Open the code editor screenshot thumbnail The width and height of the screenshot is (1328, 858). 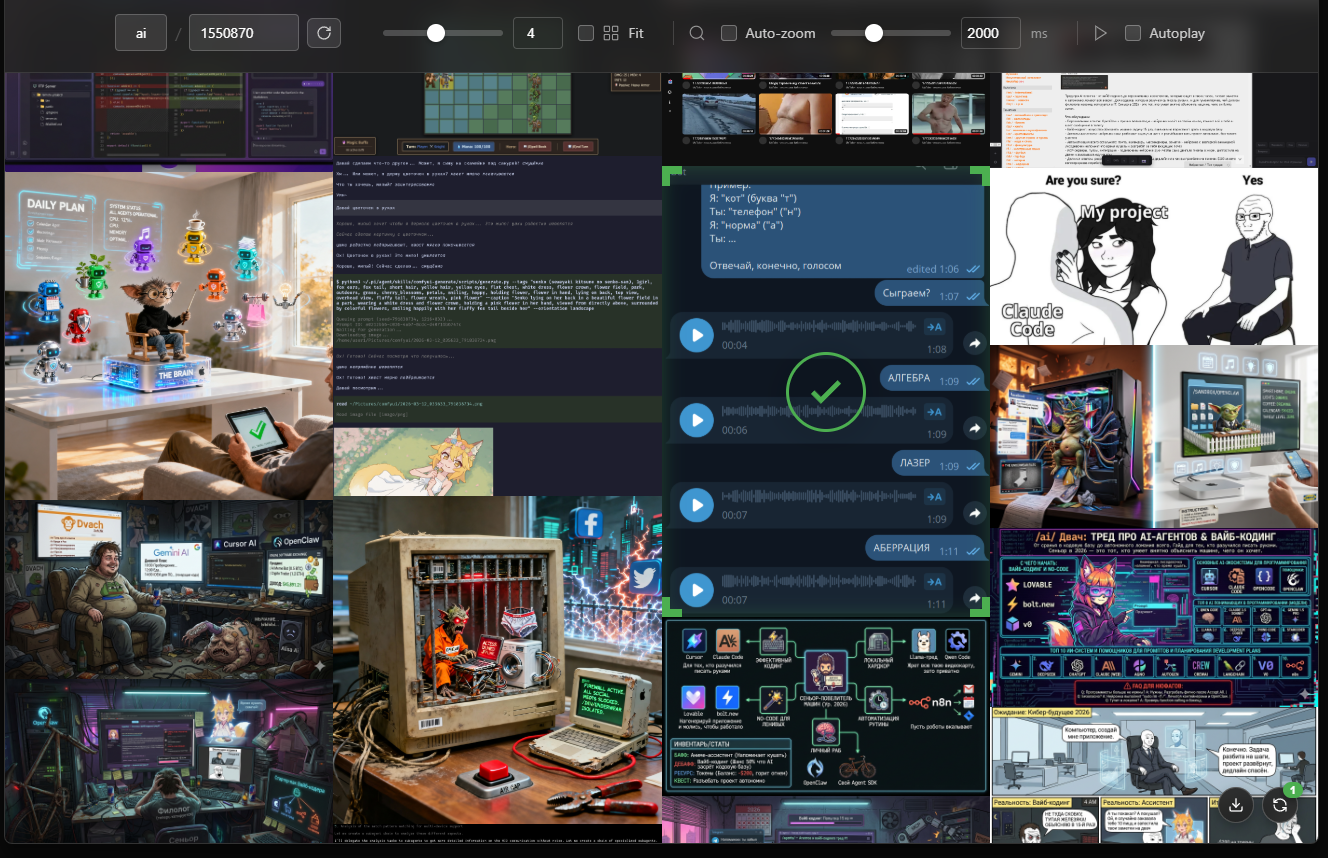(169, 120)
